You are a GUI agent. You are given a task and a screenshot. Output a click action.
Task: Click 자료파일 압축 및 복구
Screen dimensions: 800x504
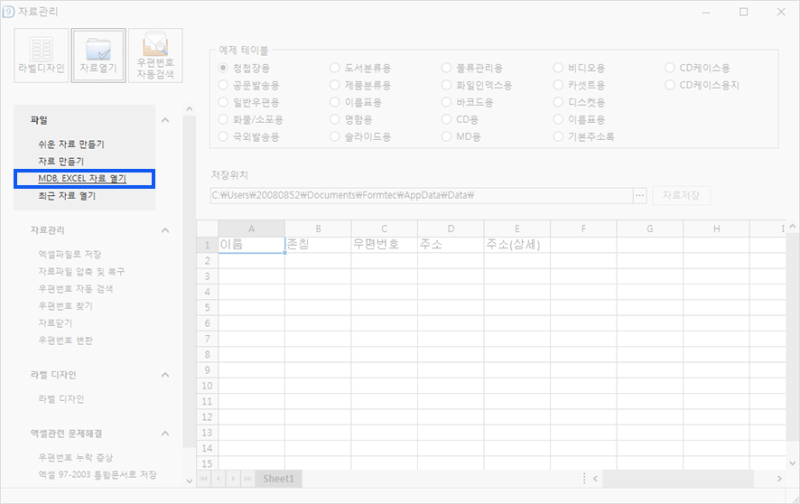(x=82, y=271)
